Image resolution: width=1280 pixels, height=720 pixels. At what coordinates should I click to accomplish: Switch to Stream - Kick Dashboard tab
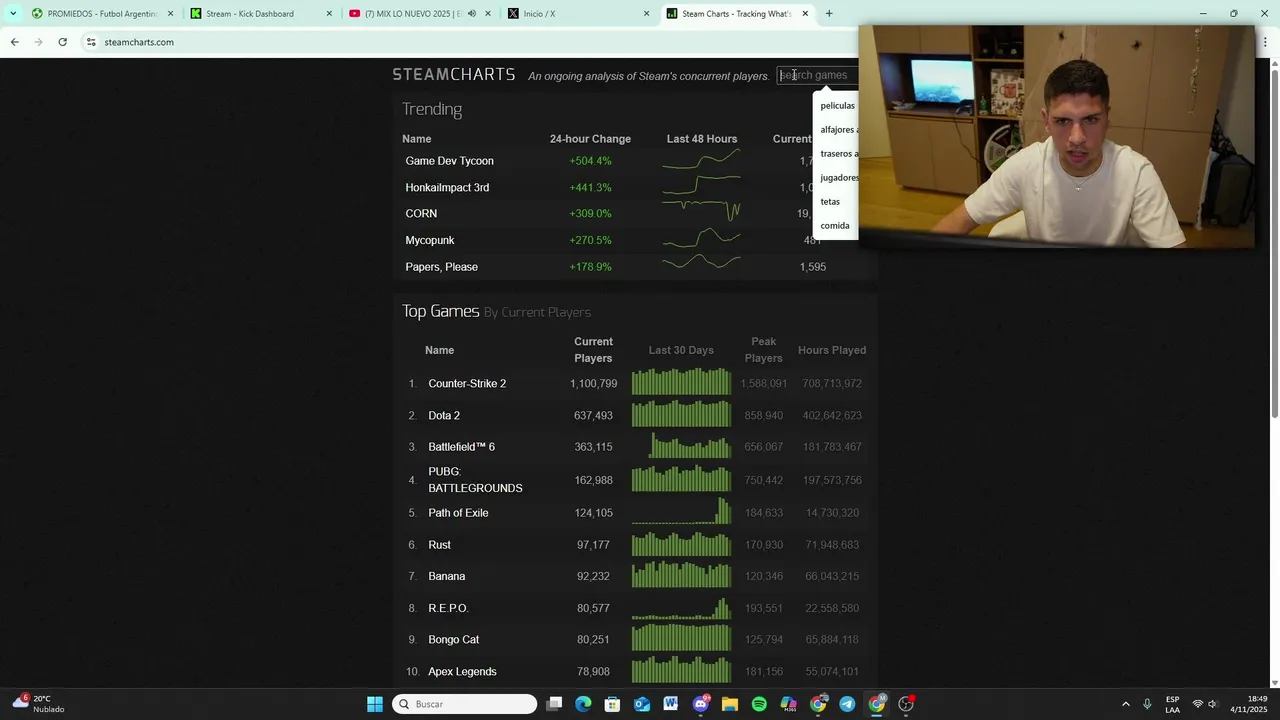click(250, 14)
